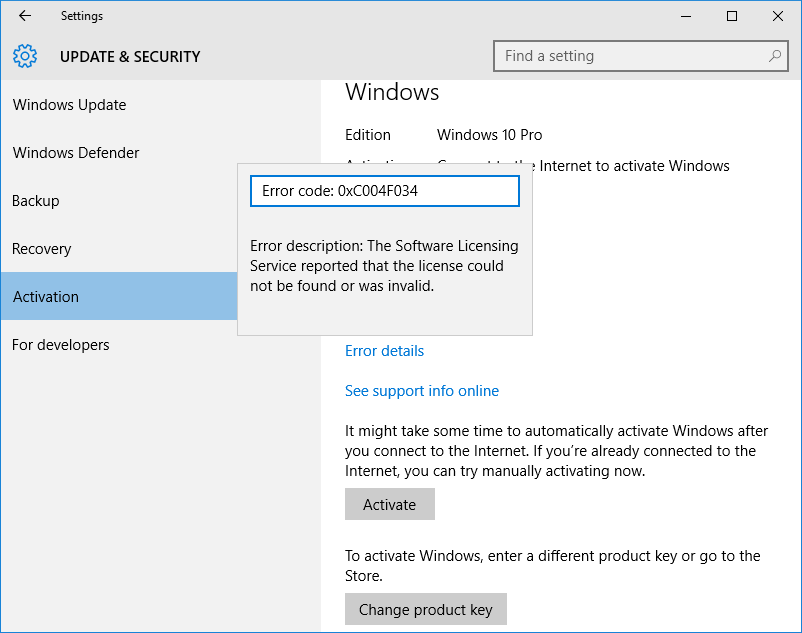Click 'Internet to activate Windows' status text
The width and height of the screenshot is (802, 633).
click(634, 166)
